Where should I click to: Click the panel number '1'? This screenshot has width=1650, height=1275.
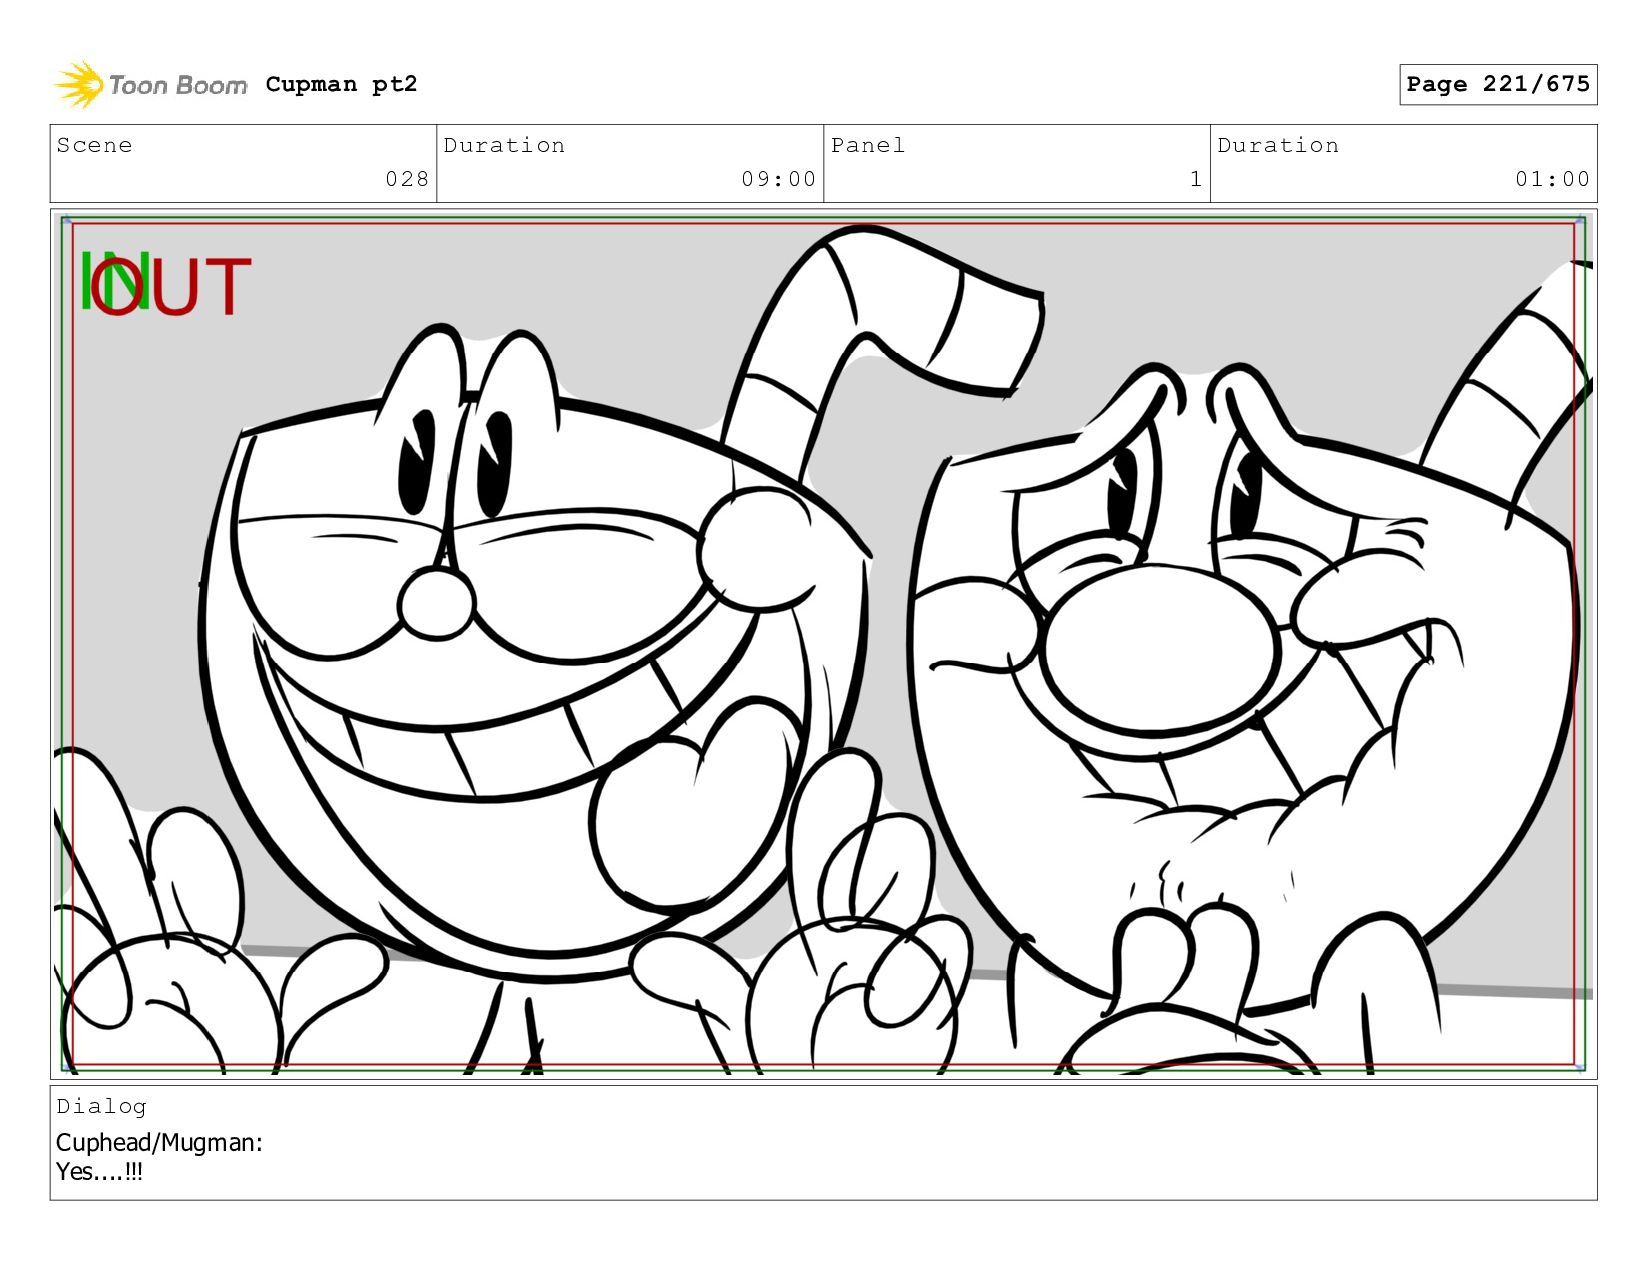(x=1195, y=179)
